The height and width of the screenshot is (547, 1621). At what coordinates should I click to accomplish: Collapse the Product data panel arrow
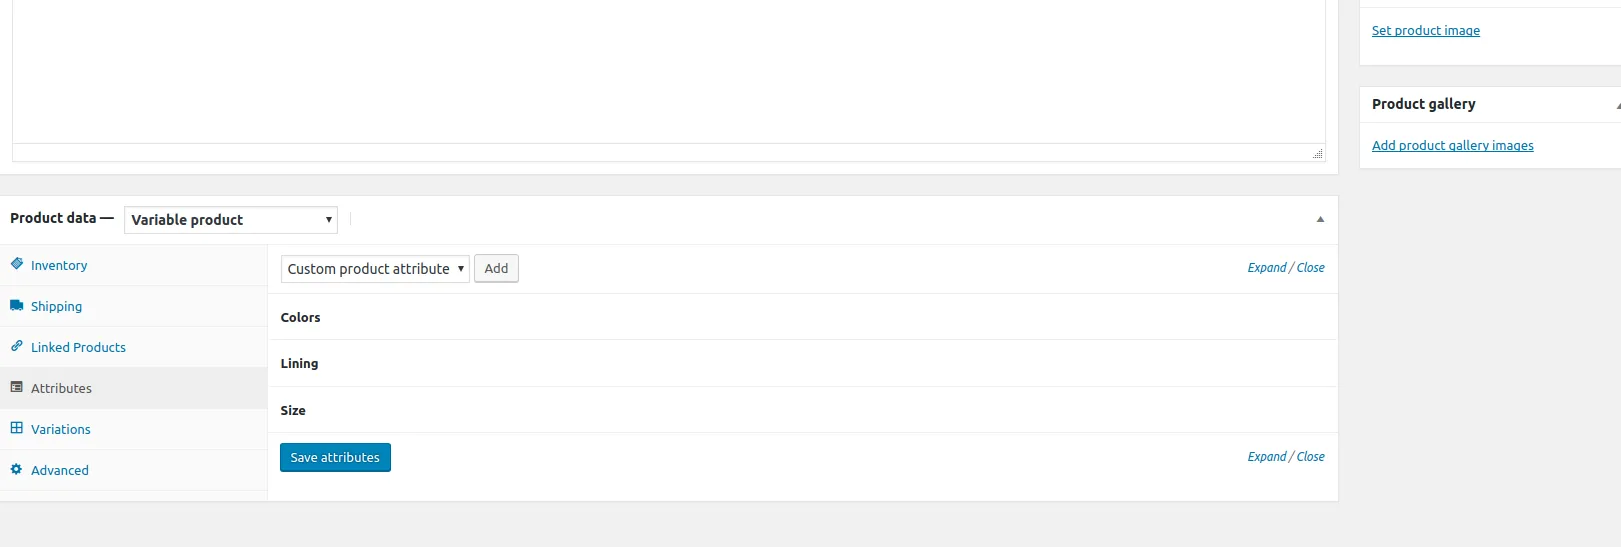coord(1320,219)
